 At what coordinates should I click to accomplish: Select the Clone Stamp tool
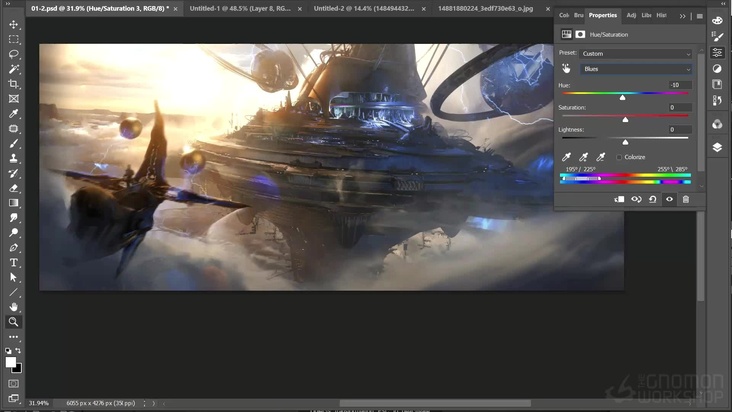[x=14, y=159]
